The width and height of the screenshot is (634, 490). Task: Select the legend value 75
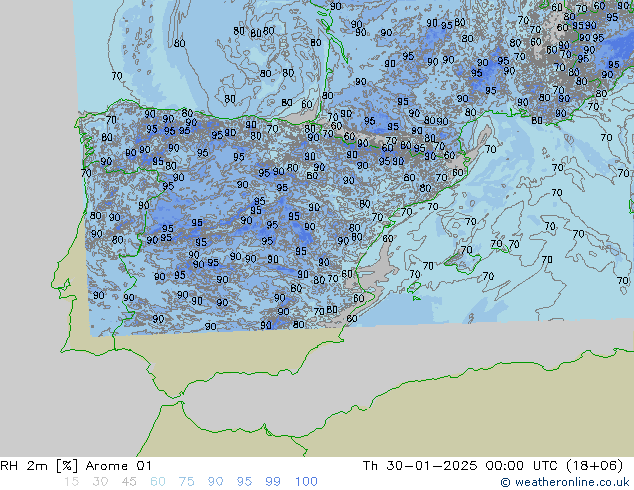tap(186, 482)
